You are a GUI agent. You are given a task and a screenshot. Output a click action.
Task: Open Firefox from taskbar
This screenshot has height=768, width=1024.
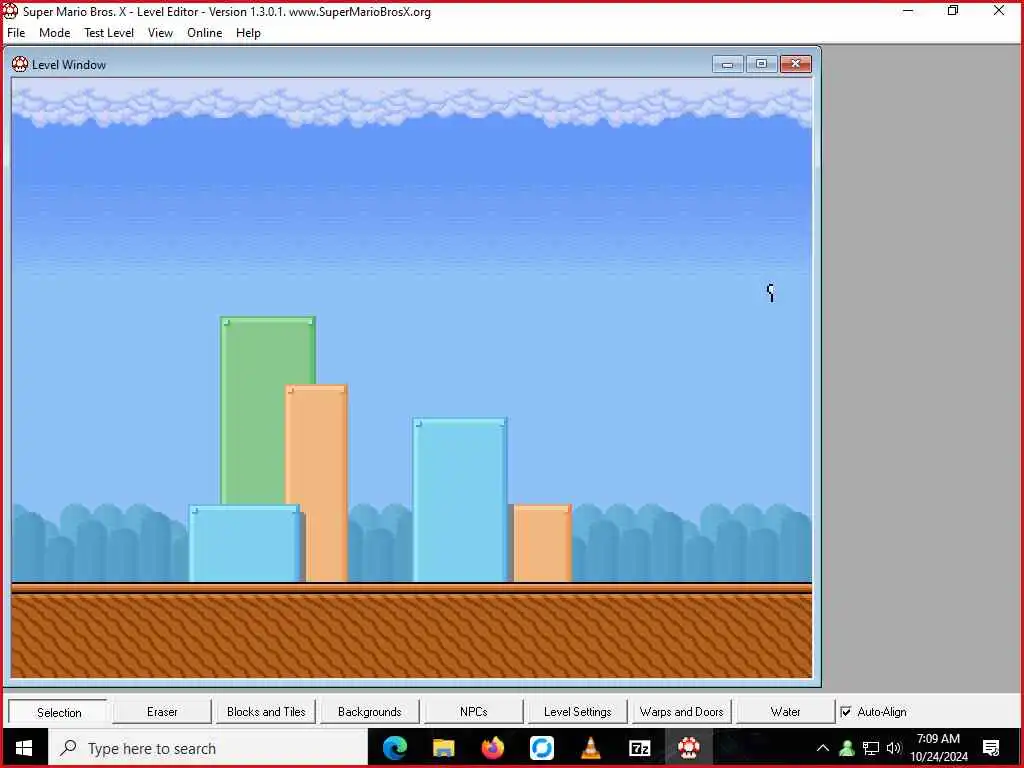(492, 748)
